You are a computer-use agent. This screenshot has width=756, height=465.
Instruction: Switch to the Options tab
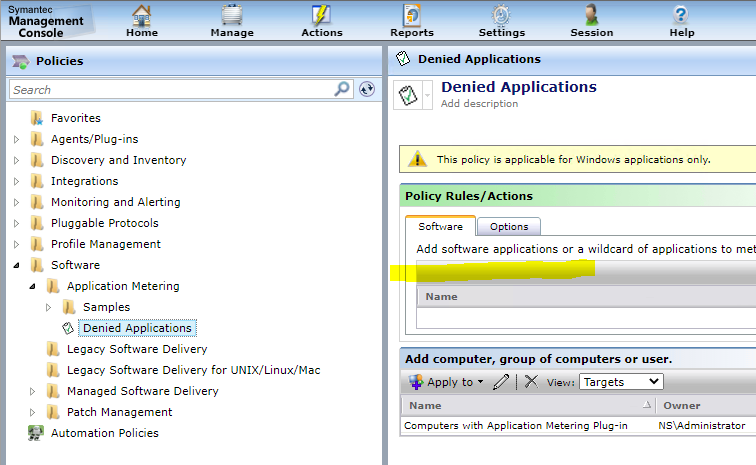(509, 227)
